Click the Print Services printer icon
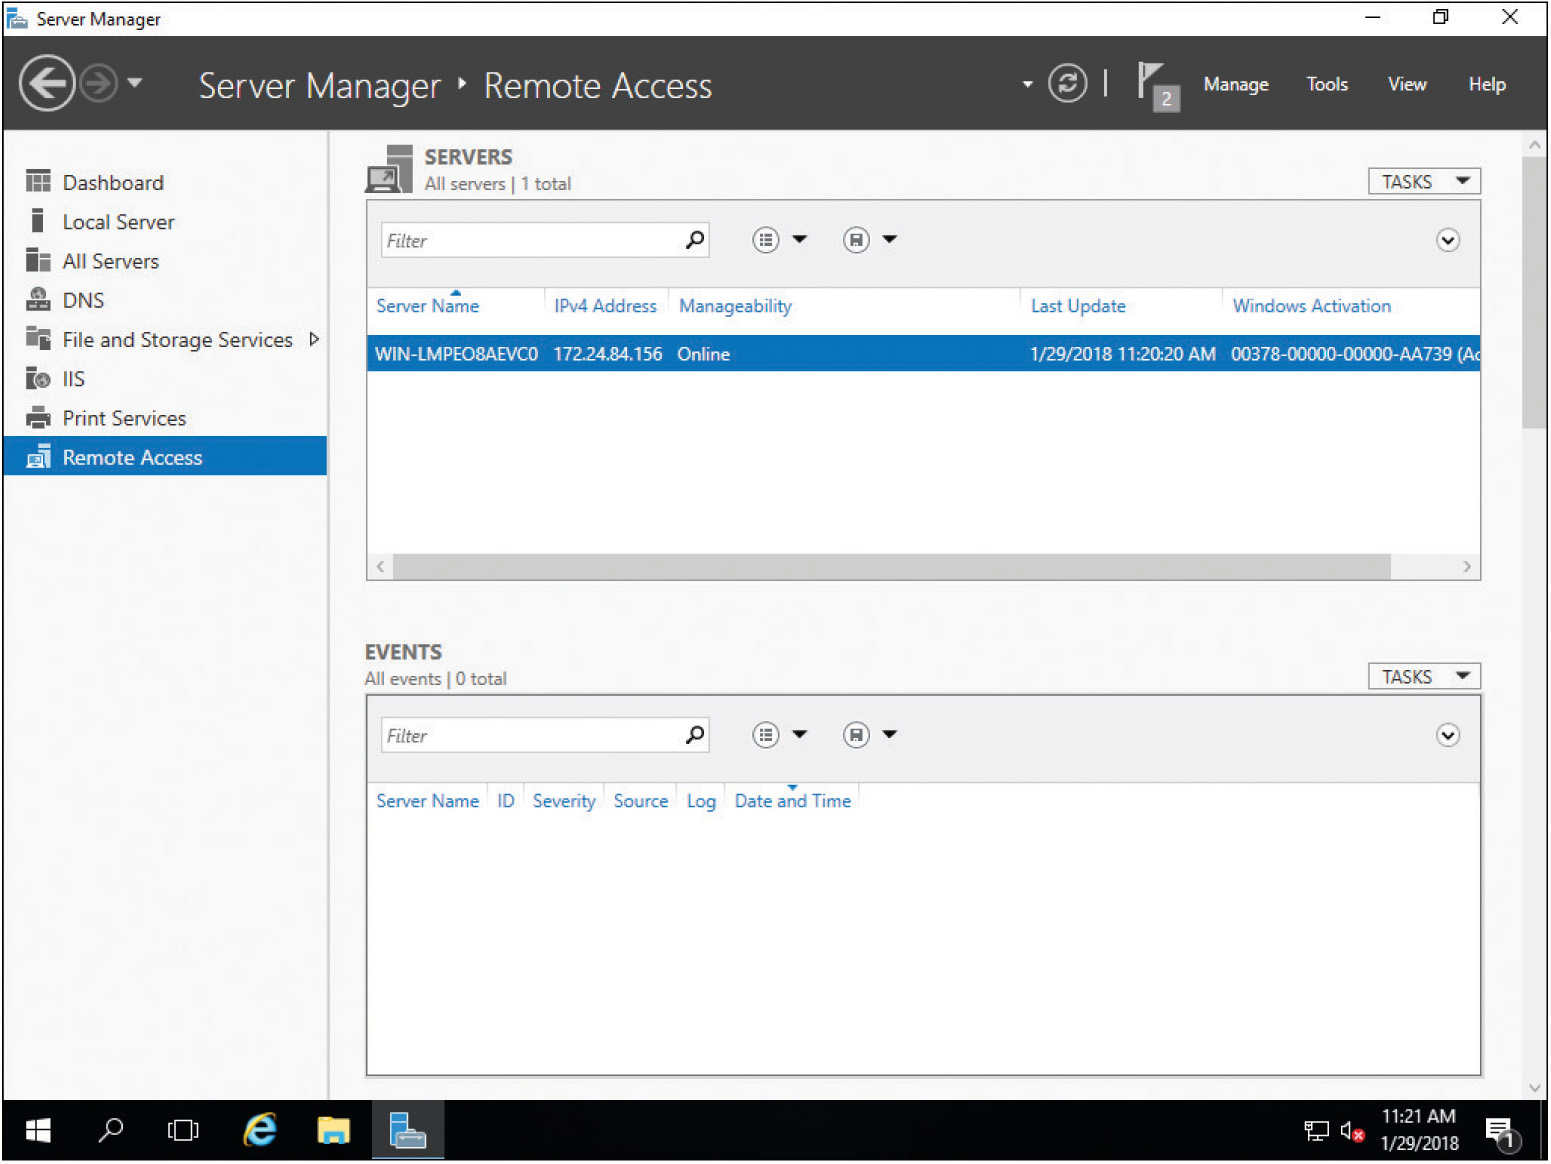 (38, 417)
